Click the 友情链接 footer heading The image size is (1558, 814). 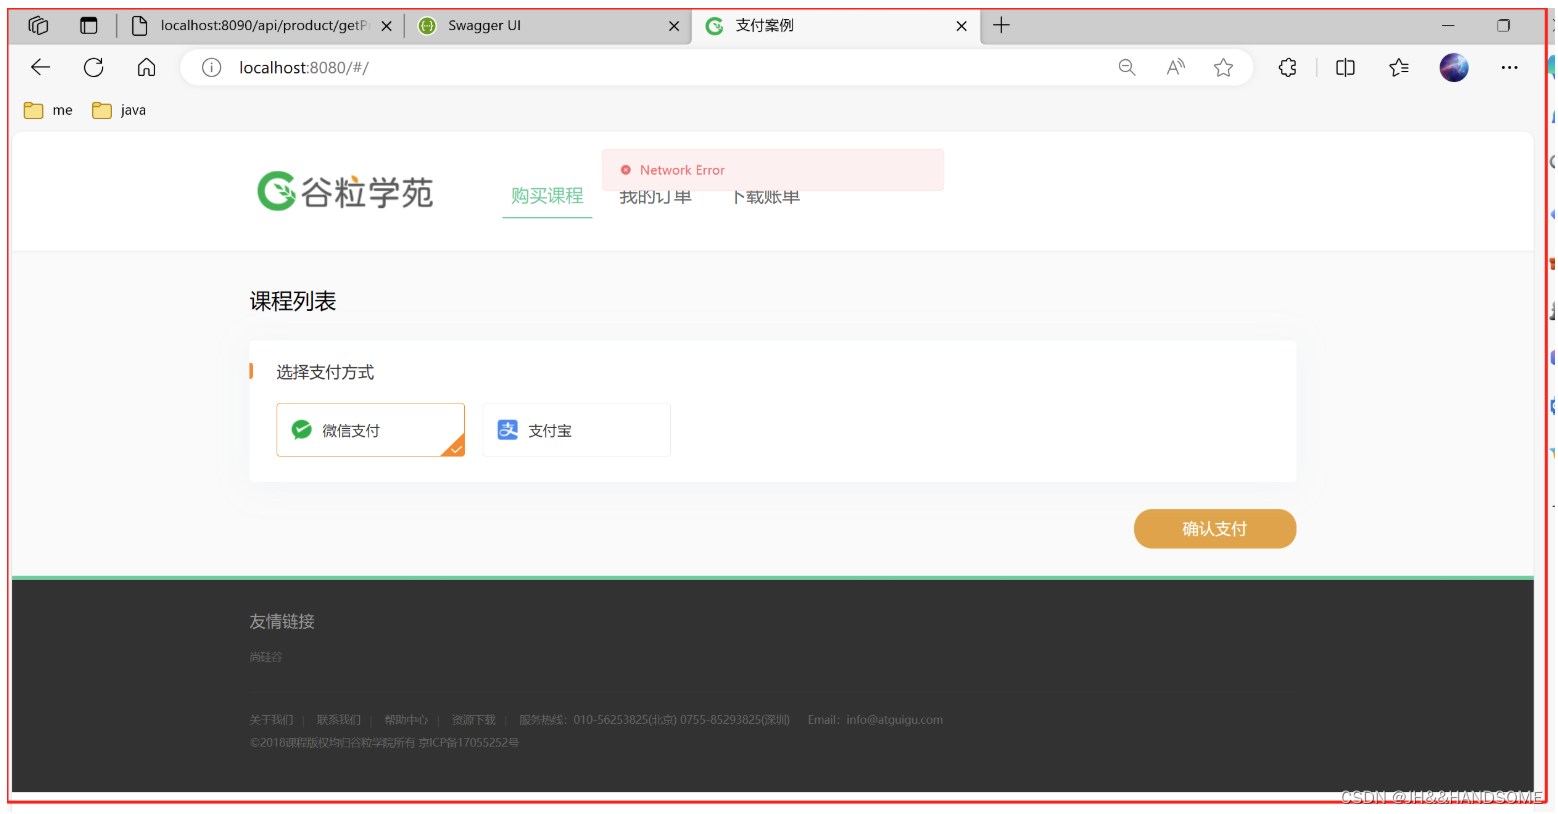(x=282, y=621)
